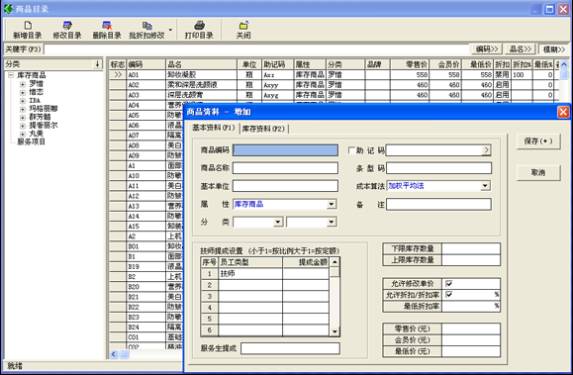573x375 pixels.
Task: Click the 模糊>> filter button
Action: [554, 49]
